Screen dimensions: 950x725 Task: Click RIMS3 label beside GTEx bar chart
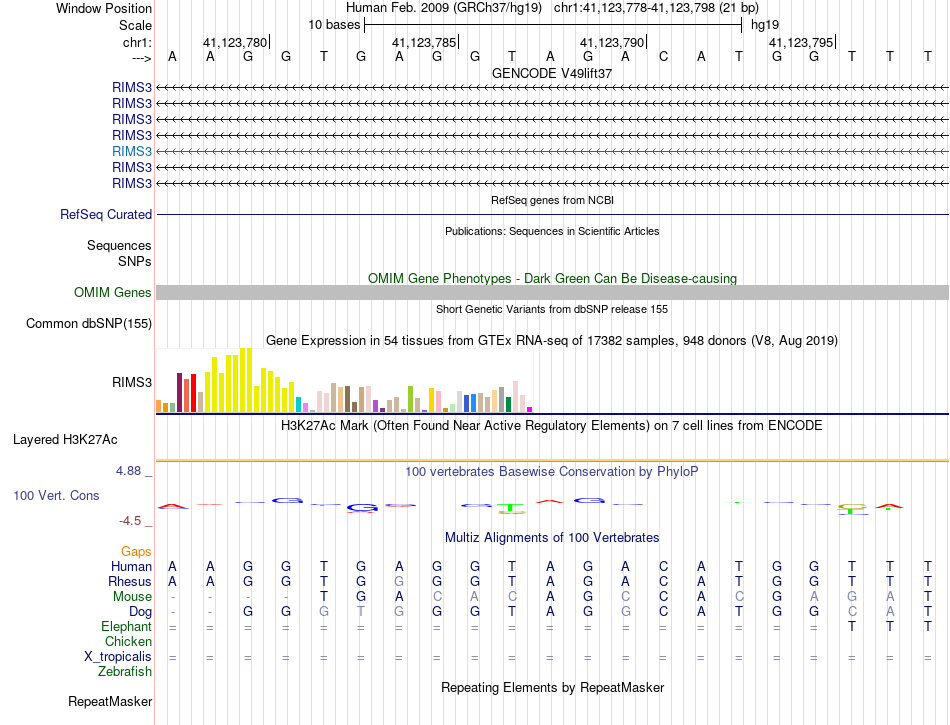[132, 382]
